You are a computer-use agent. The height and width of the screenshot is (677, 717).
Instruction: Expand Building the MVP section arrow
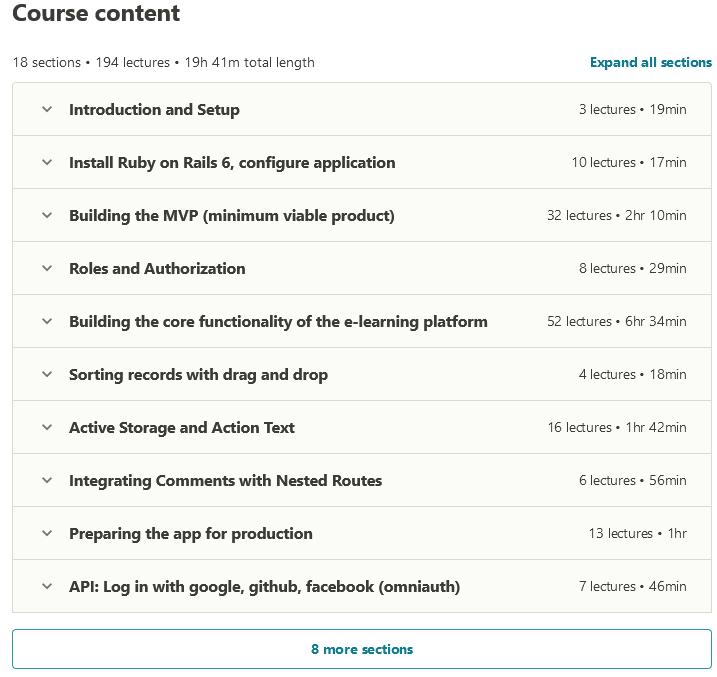47,216
